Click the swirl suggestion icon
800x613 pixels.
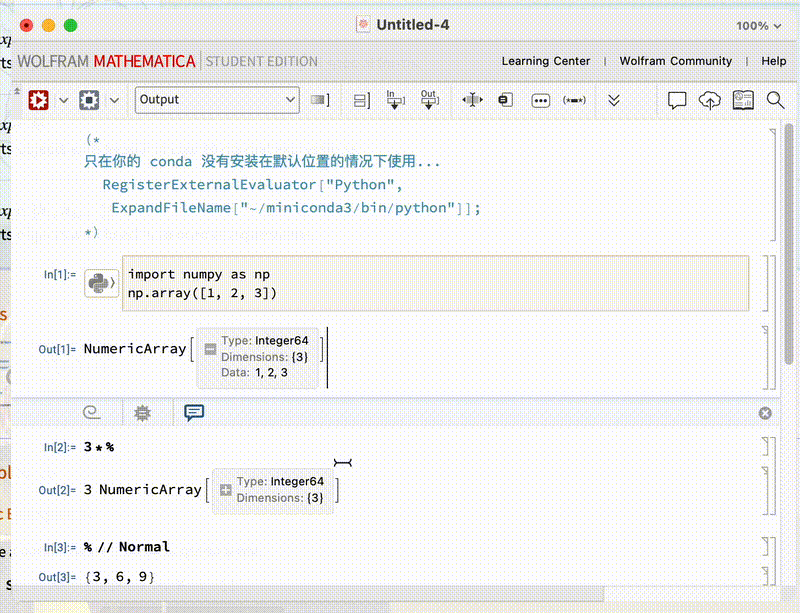(x=92, y=412)
